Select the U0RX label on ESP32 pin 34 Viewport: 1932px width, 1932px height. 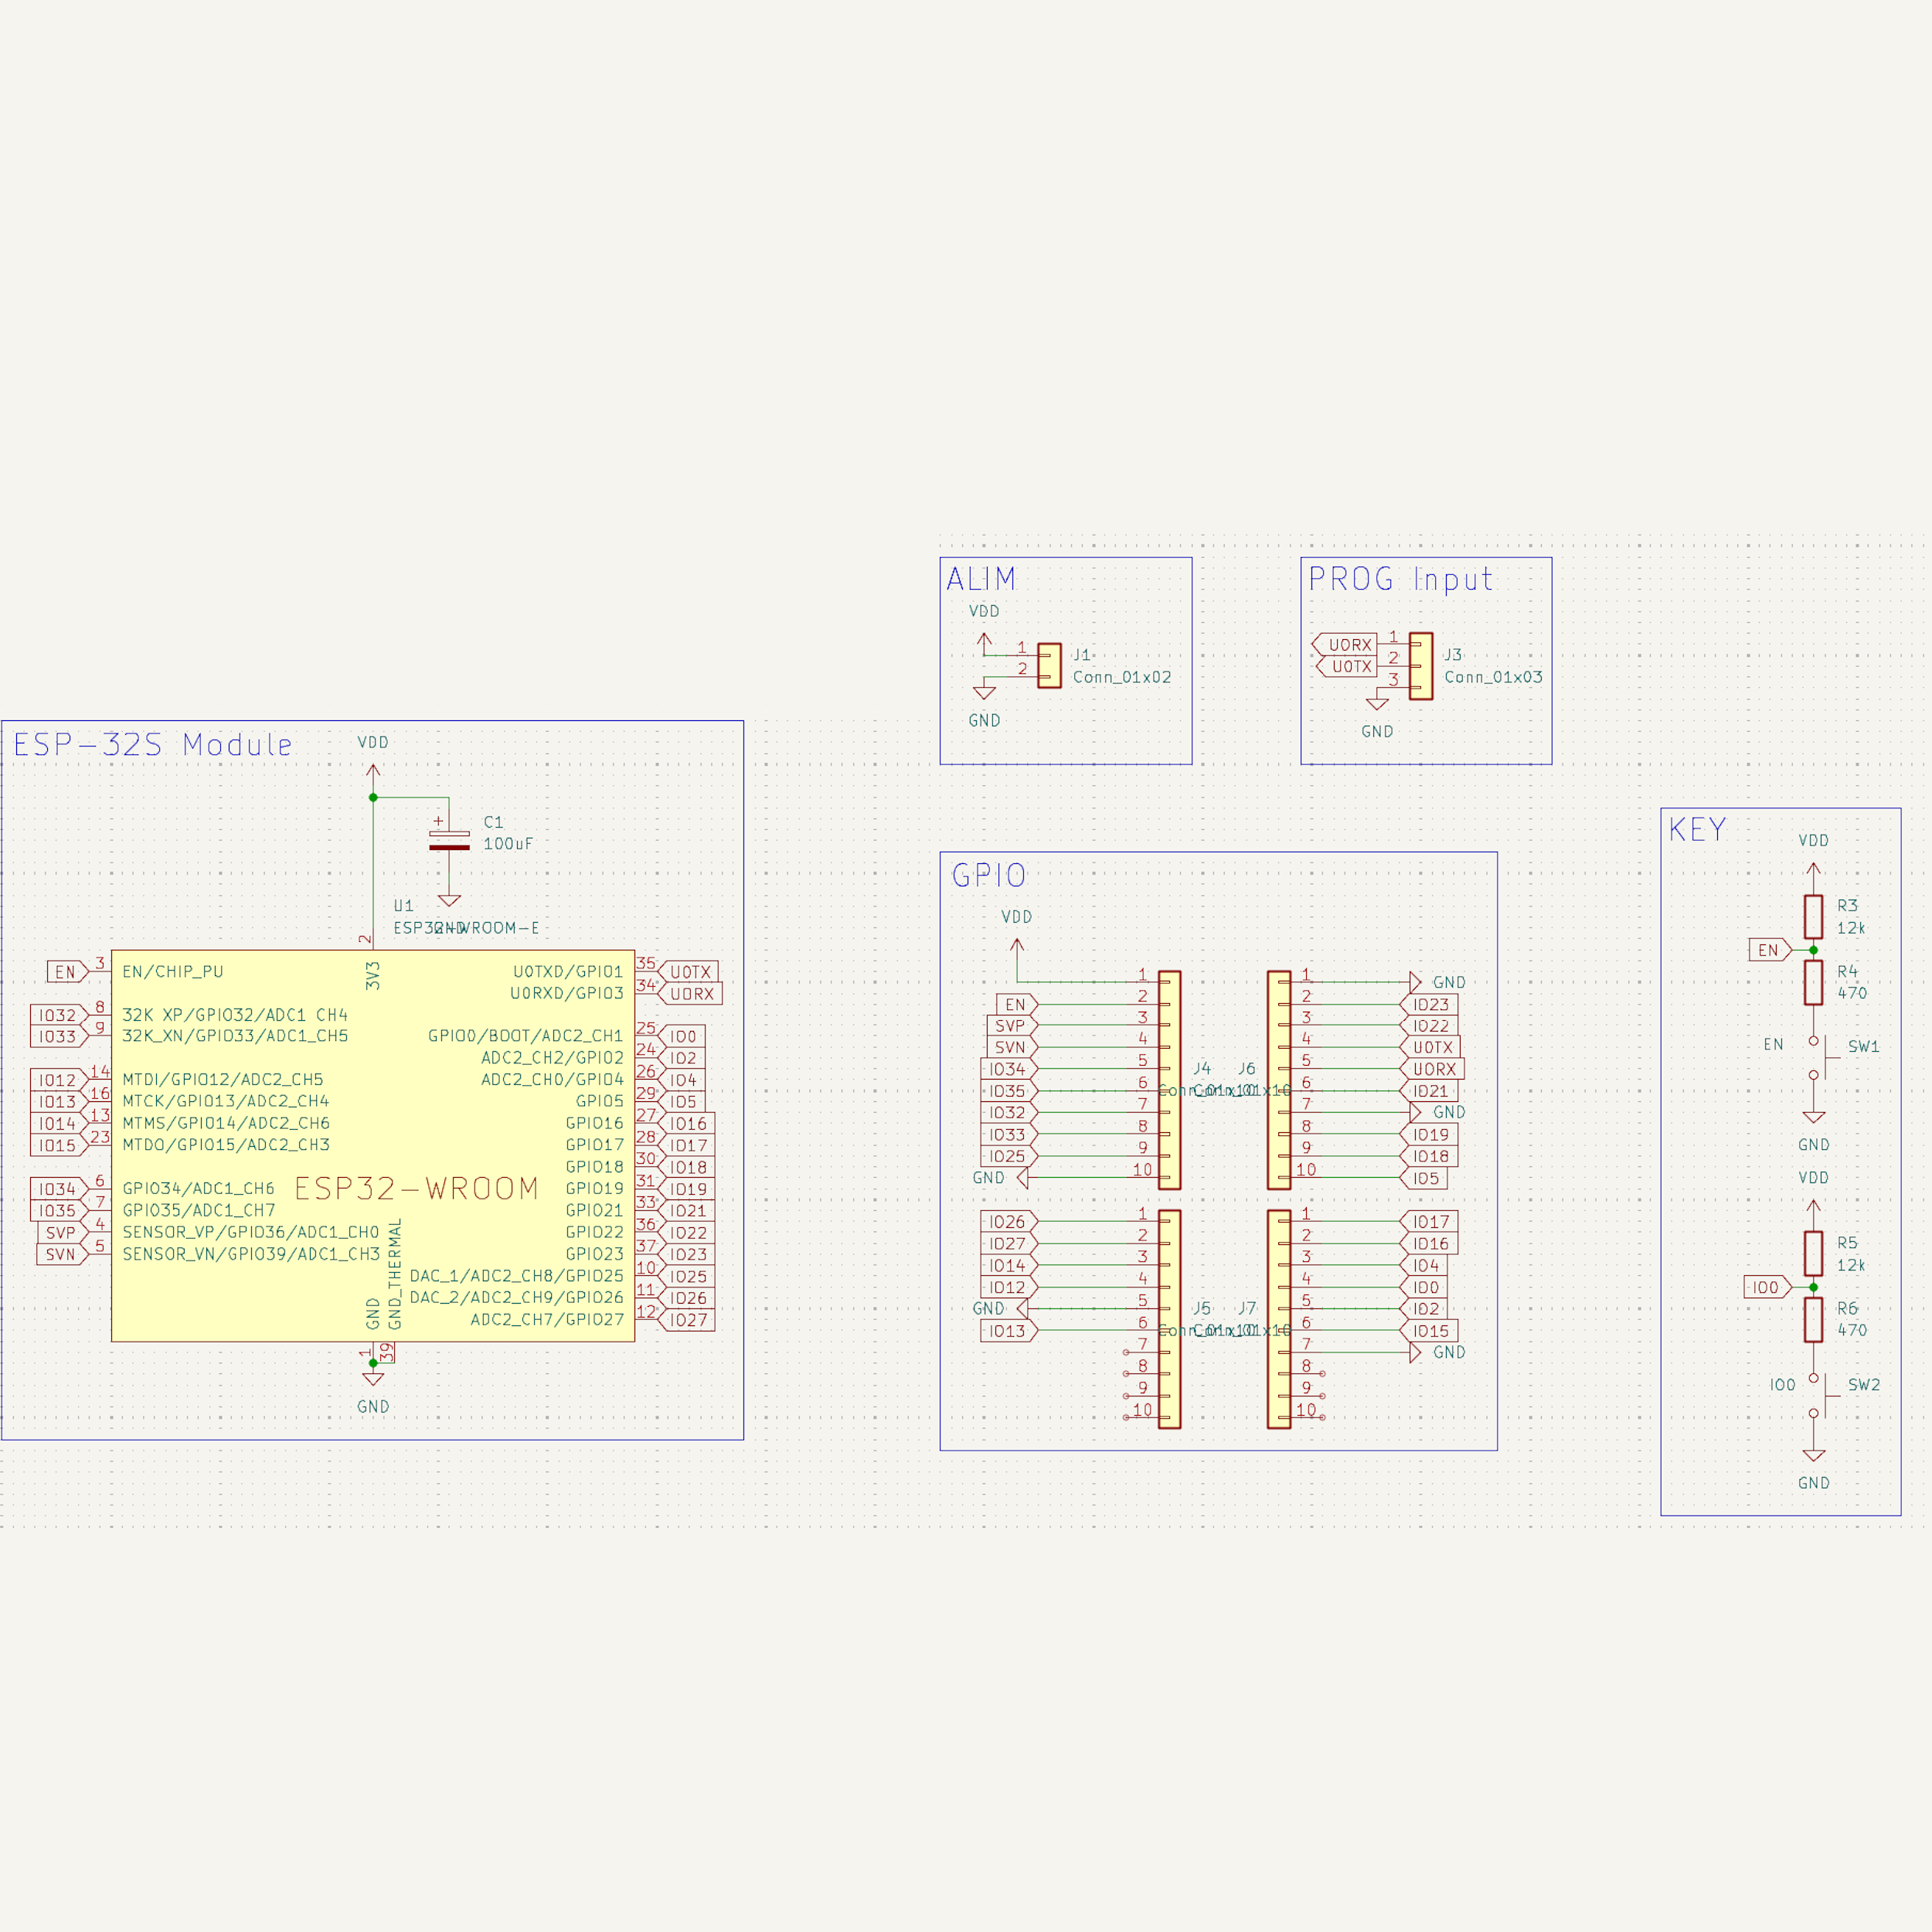point(690,994)
